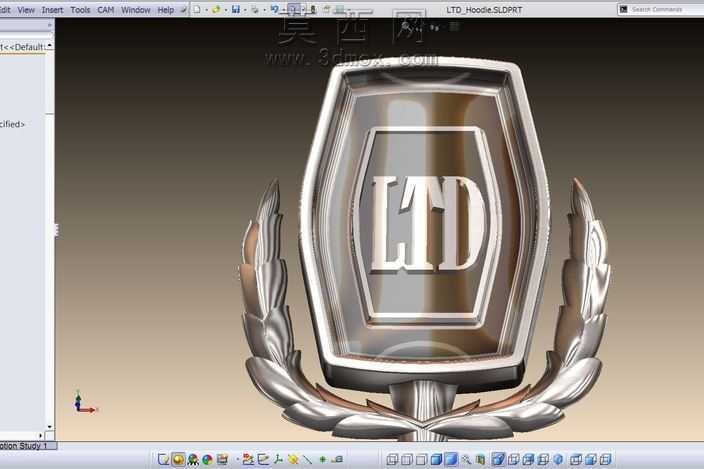Expand the Print dropdown arrow

point(264,9)
